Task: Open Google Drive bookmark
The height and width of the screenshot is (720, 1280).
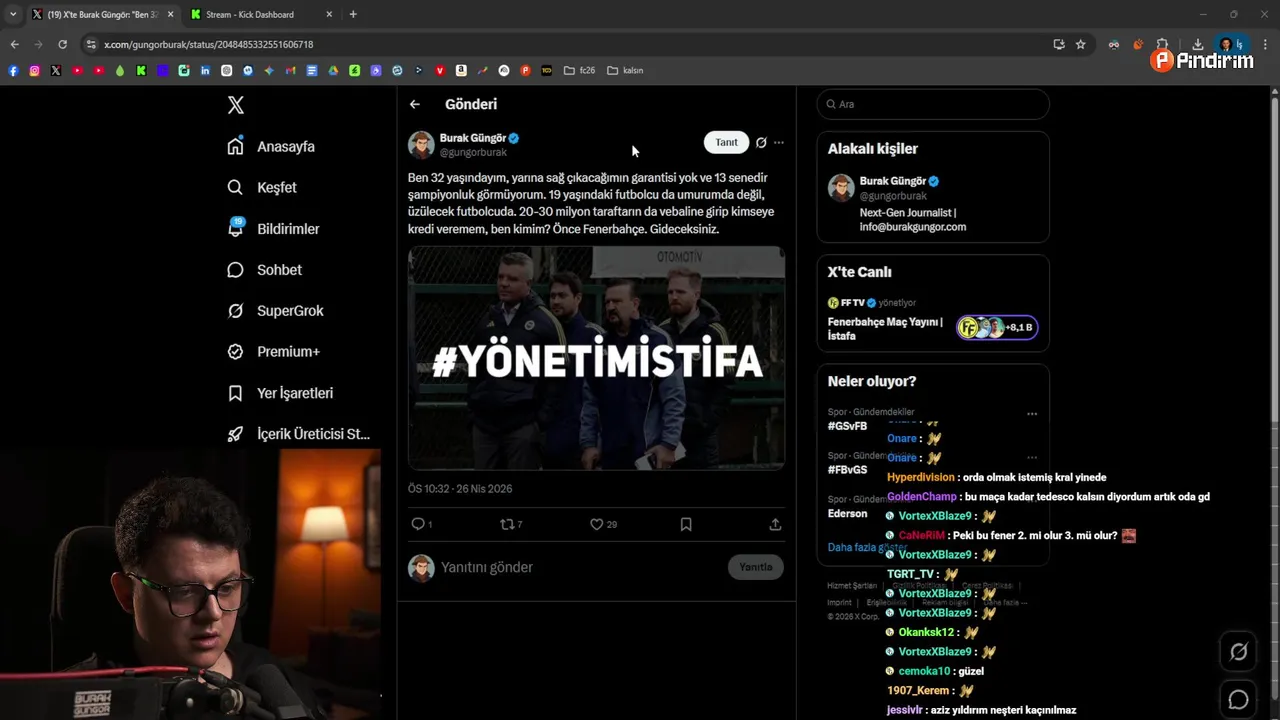Action: (x=334, y=70)
